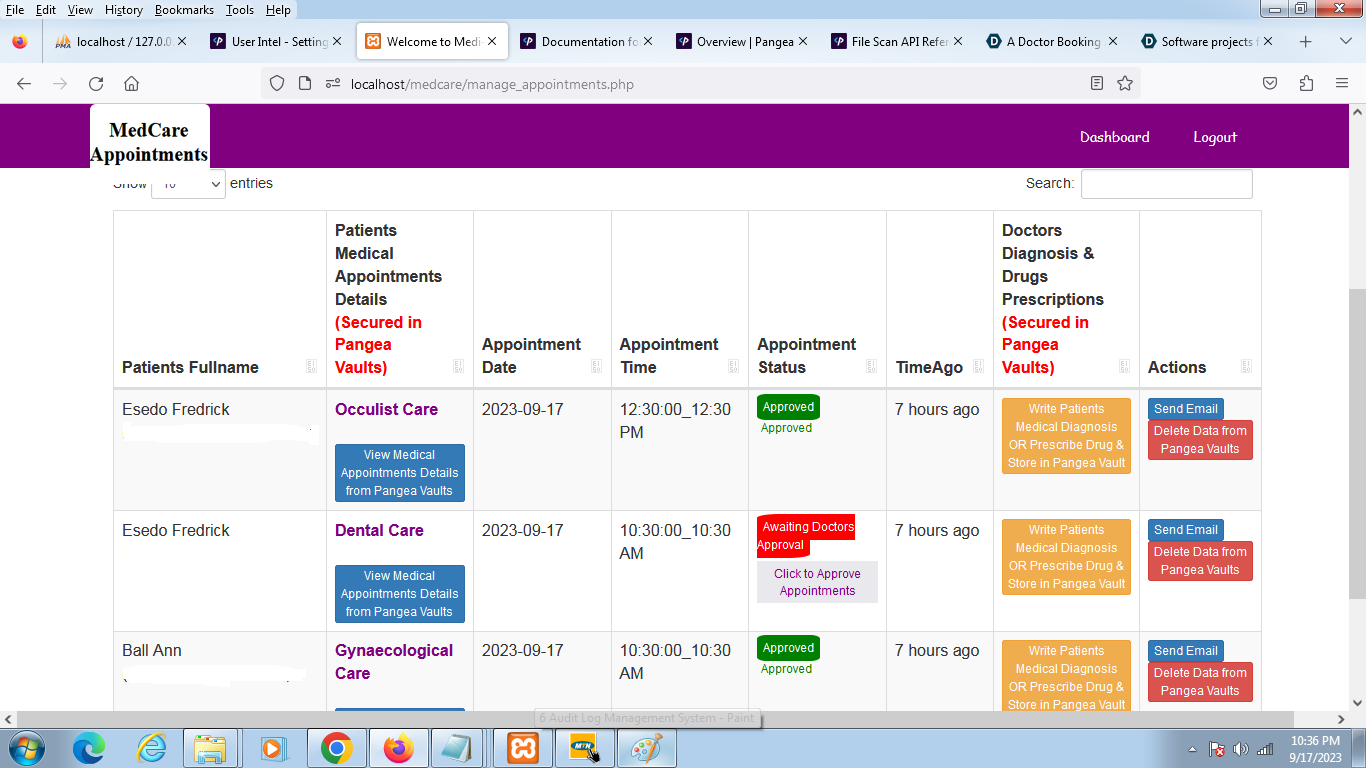1366x768 pixels.
Task: Click Send Email for Esedo Fredrick
Action: 1185,408
